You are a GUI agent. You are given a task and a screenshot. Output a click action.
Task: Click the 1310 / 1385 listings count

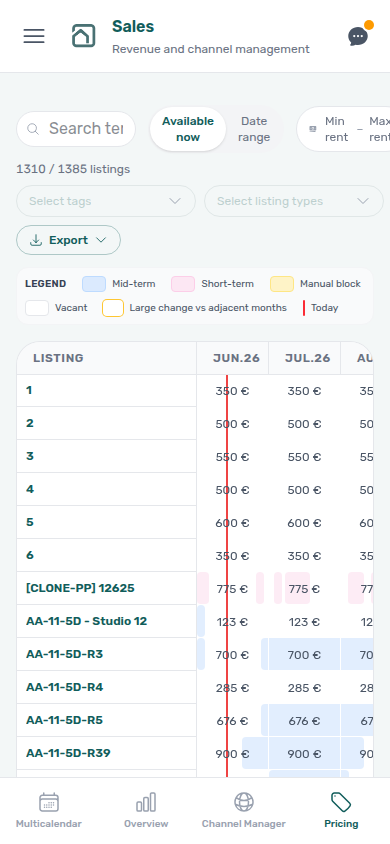tap(73, 169)
